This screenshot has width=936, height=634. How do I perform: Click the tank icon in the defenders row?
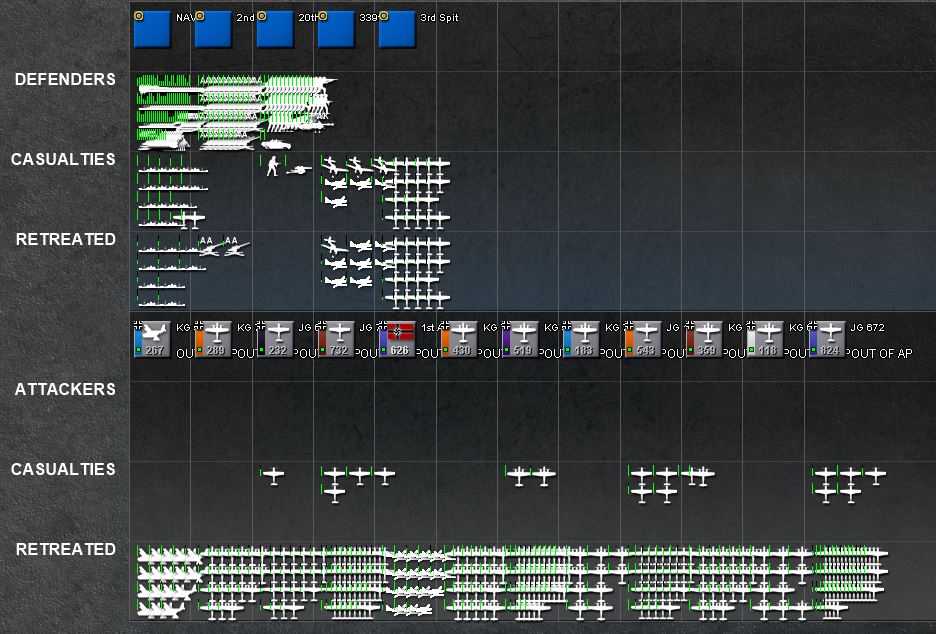pos(276,144)
